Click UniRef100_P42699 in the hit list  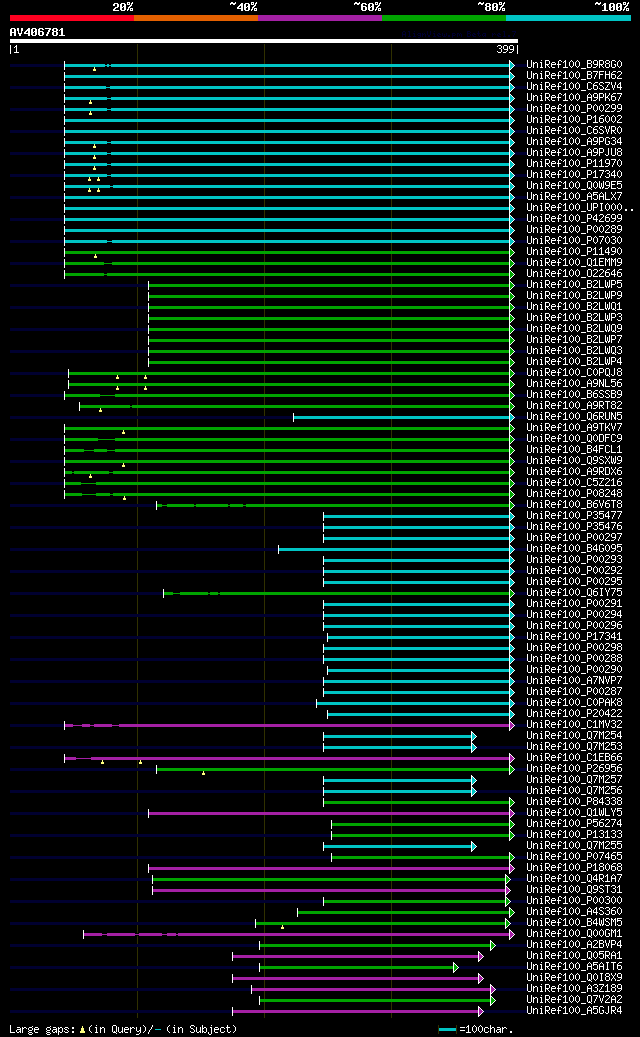click(574, 218)
